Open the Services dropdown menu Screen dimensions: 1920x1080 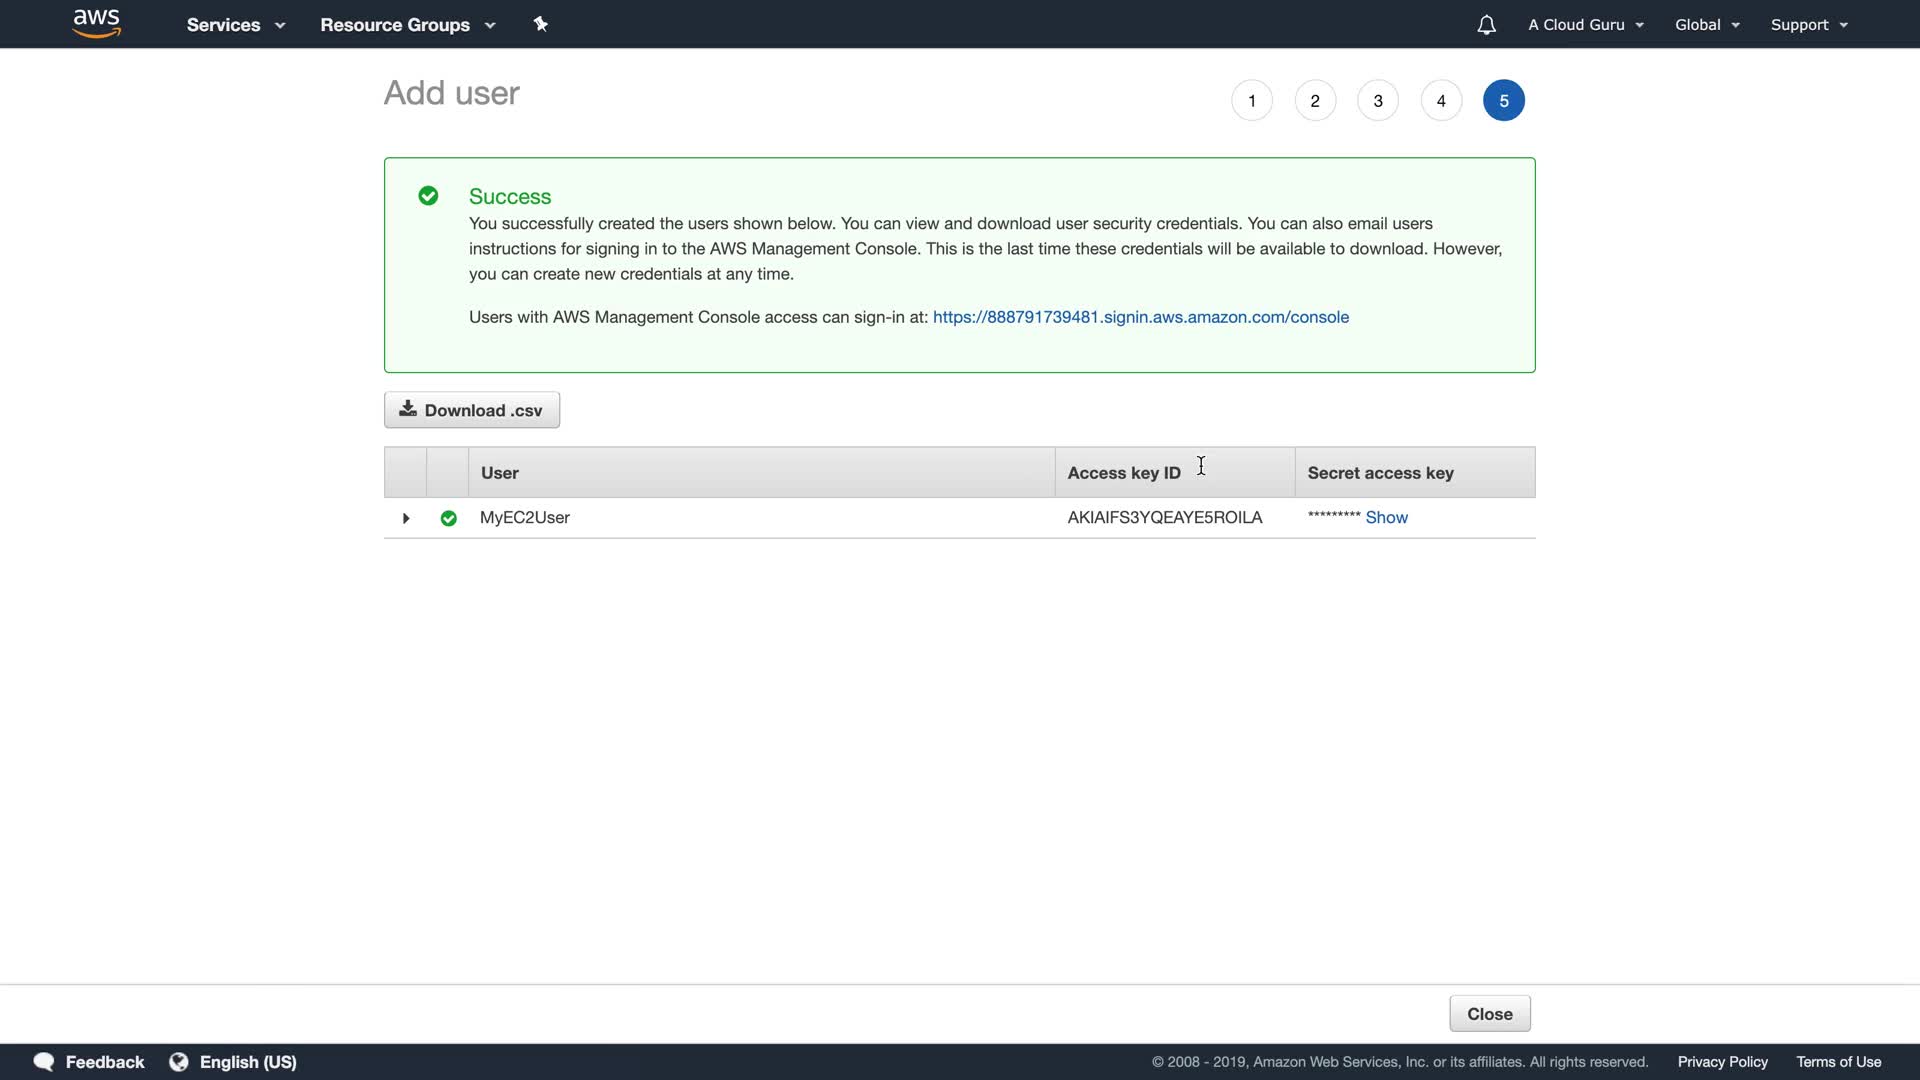coord(235,25)
